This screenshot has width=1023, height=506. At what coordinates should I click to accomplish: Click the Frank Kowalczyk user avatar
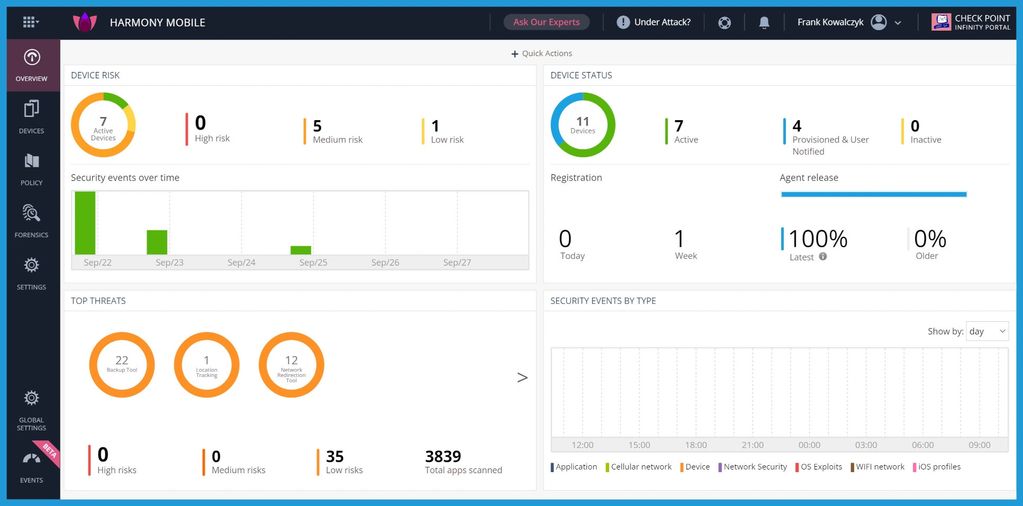point(879,22)
